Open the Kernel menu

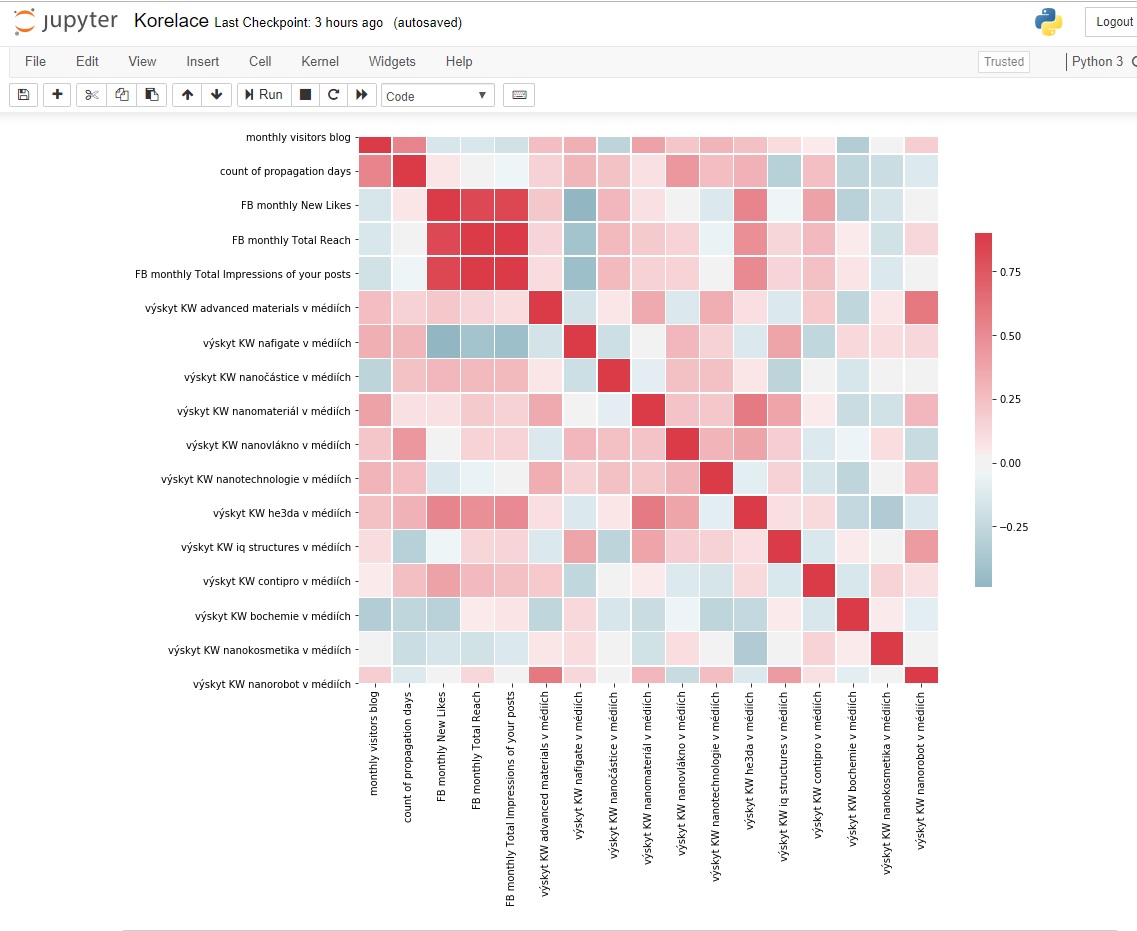coord(320,61)
